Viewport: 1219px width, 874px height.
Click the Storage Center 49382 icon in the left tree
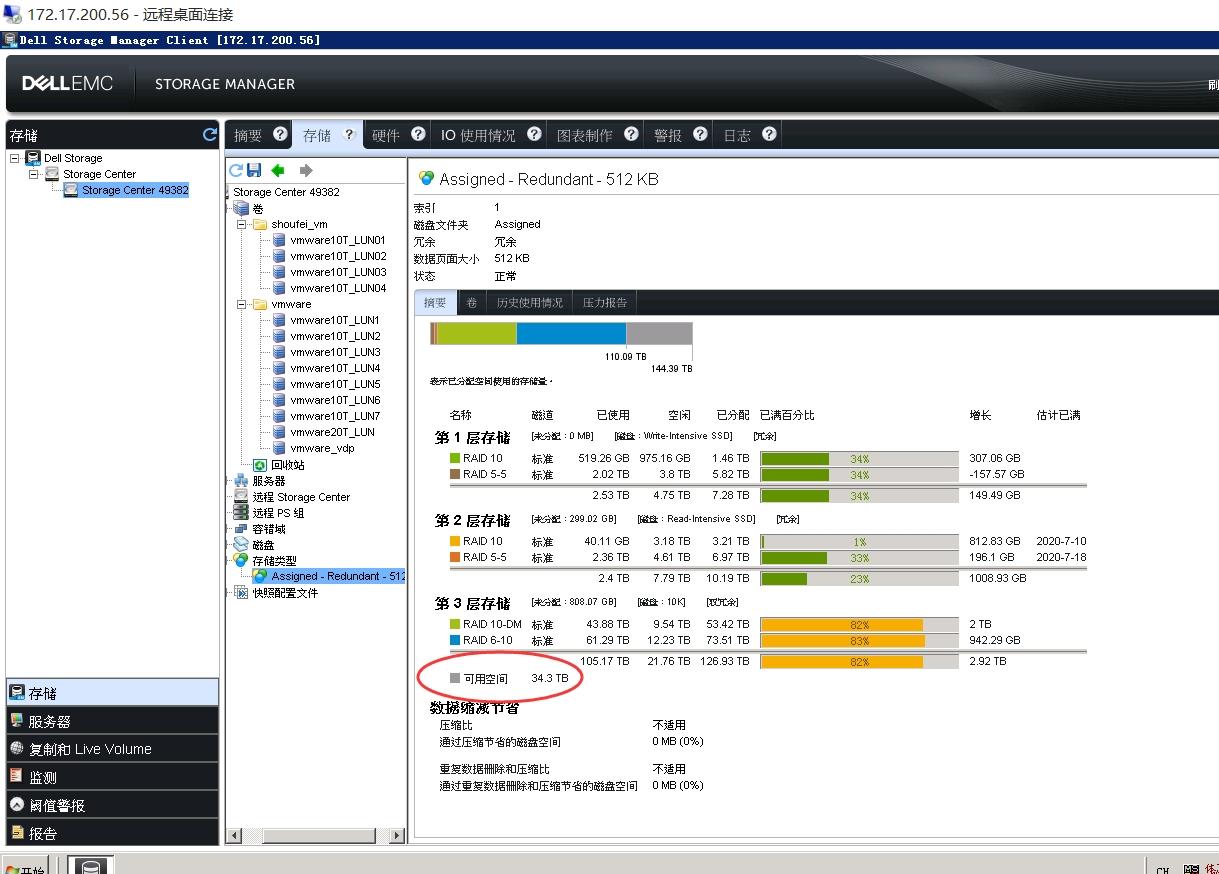[71, 190]
